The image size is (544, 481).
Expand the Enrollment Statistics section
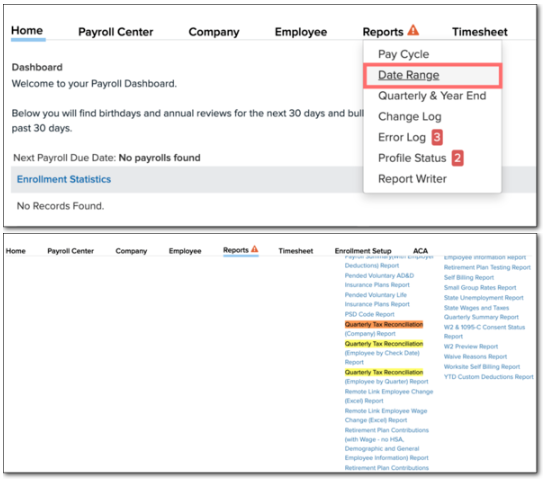(64, 179)
